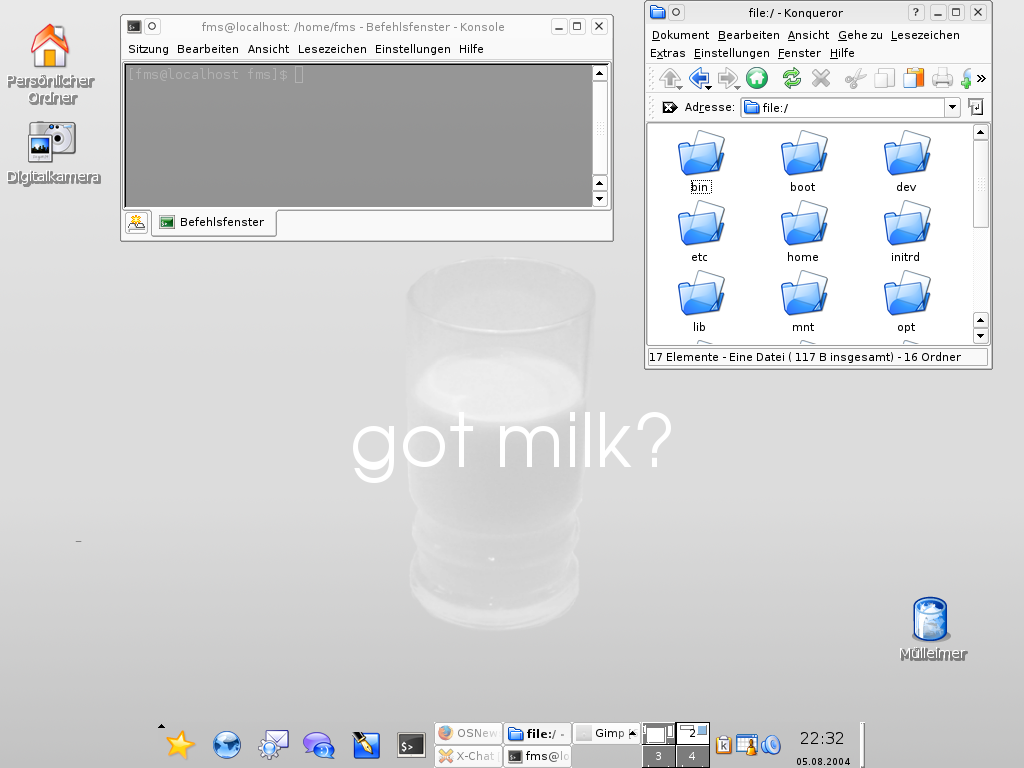Switch to OSNews taskbar entry
The height and width of the screenshot is (768, 1024).
469,733
